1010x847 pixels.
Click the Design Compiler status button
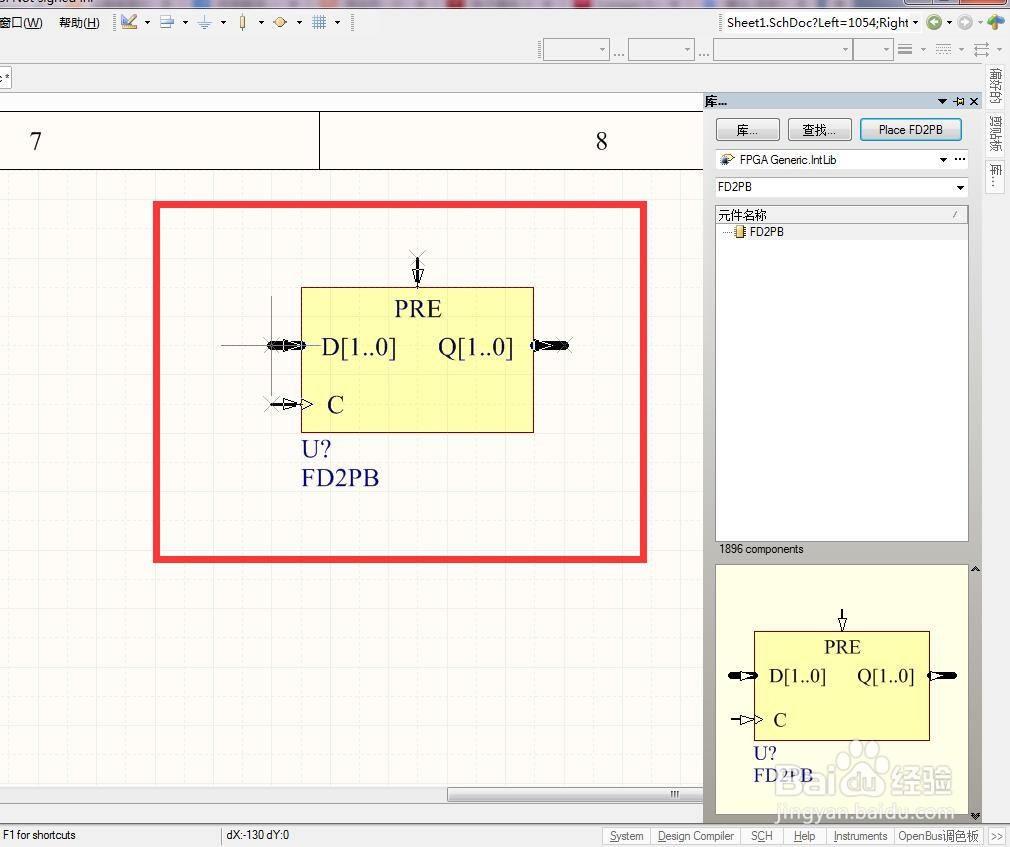[x=696, y=836]
